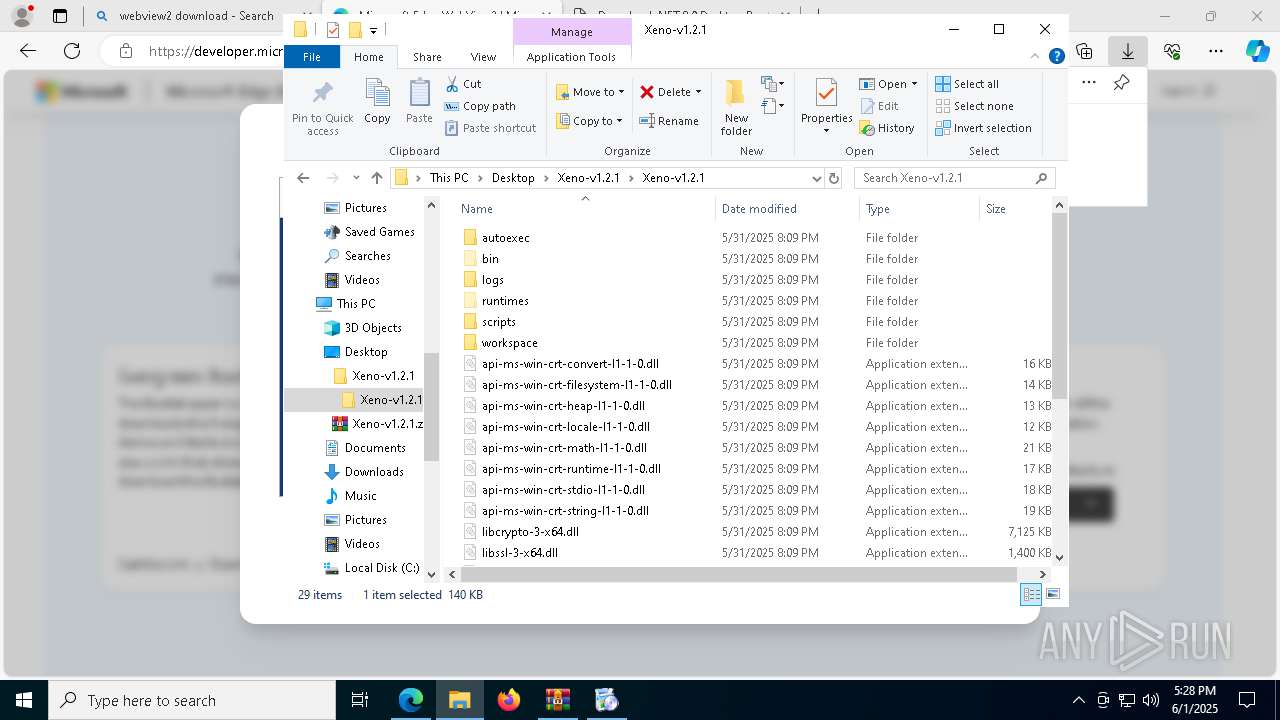This screenshot has width=1280, height=720.
Task: Create a New folder from ribbon
Action: click(x=736, y=107)
